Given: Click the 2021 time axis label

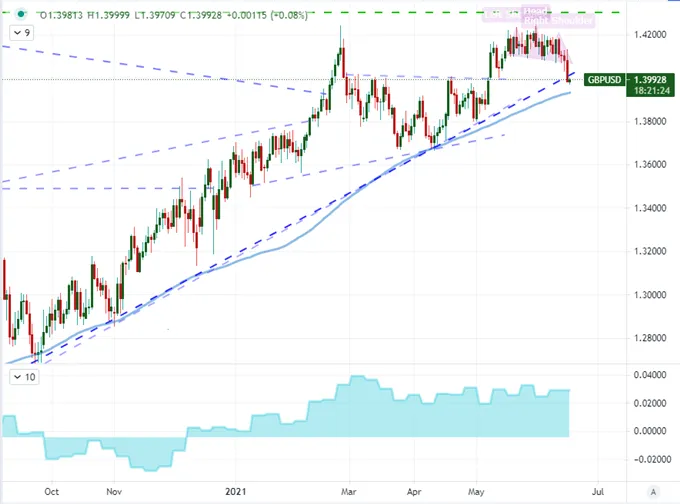Looking at the screenshot, I should tap(235, 492).
